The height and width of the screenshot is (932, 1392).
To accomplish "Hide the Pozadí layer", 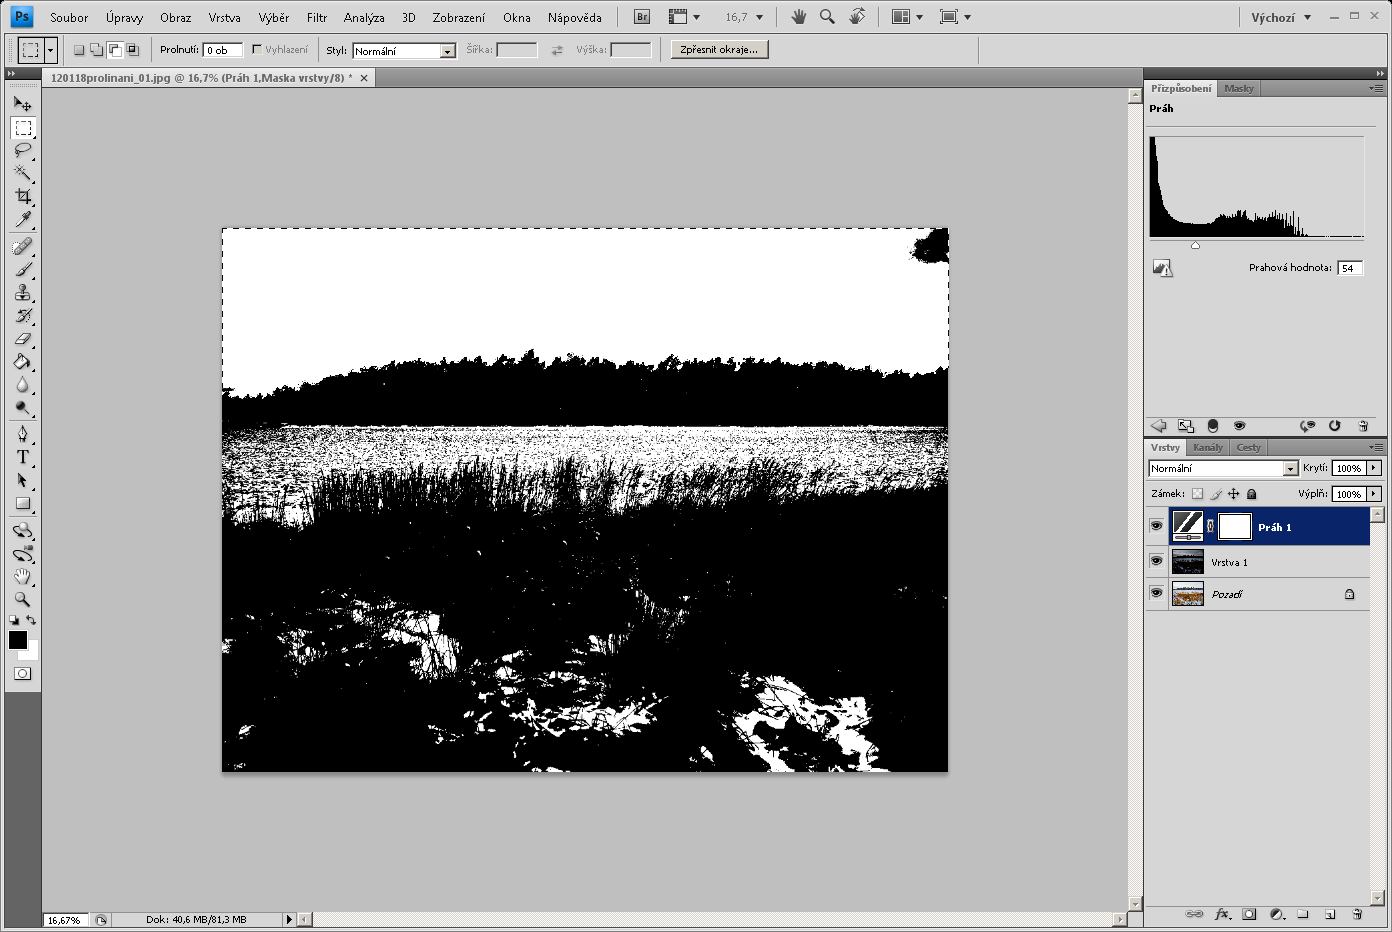I will coord(1156,593).
